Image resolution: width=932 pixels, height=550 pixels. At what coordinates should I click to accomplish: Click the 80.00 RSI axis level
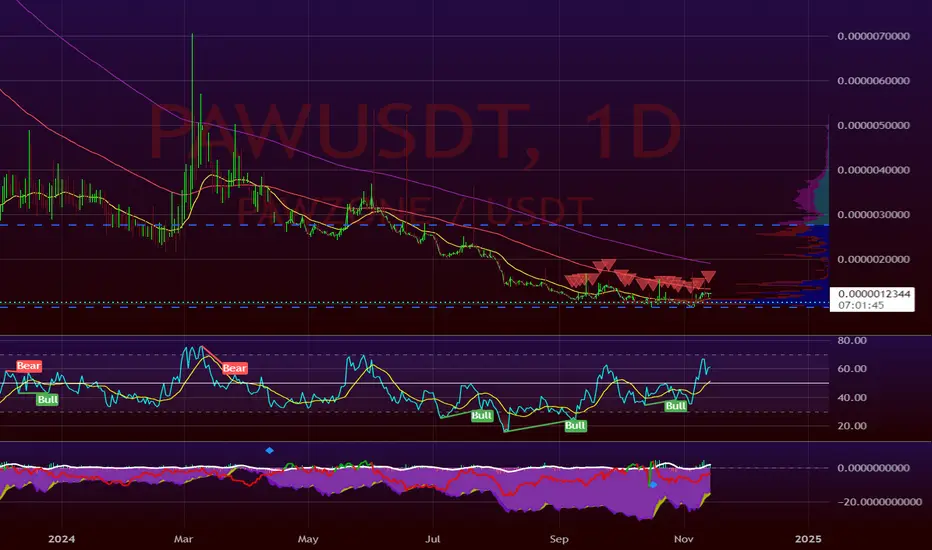[852, 341]
